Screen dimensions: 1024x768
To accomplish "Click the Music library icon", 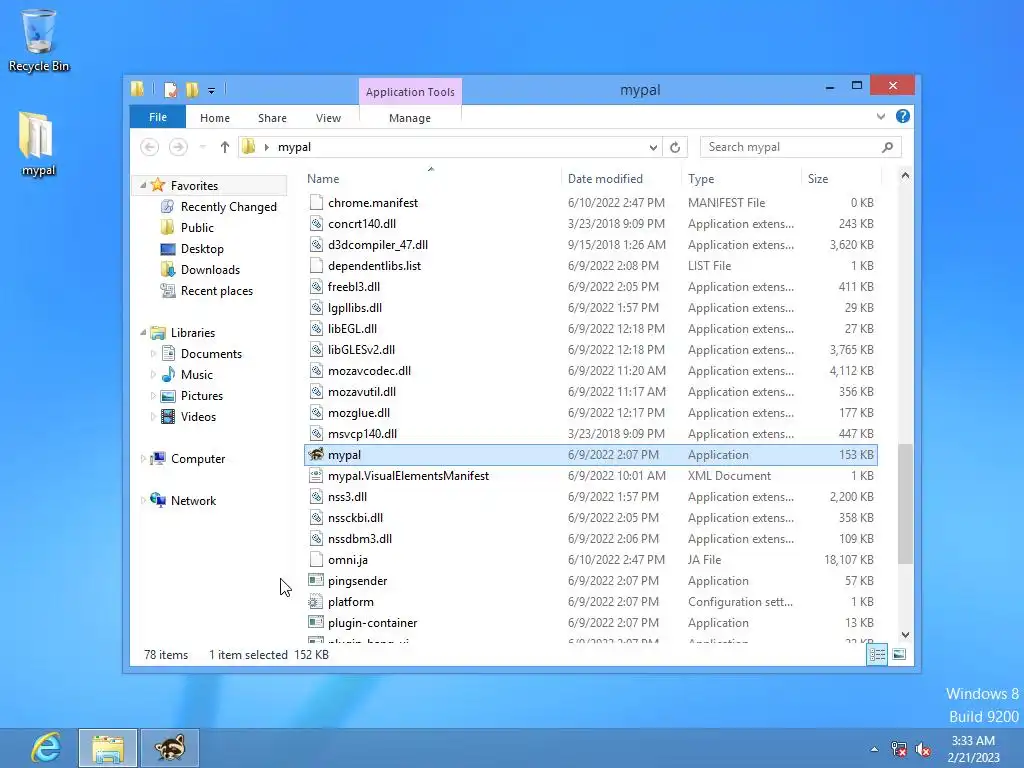I will (x=168, y=374).
